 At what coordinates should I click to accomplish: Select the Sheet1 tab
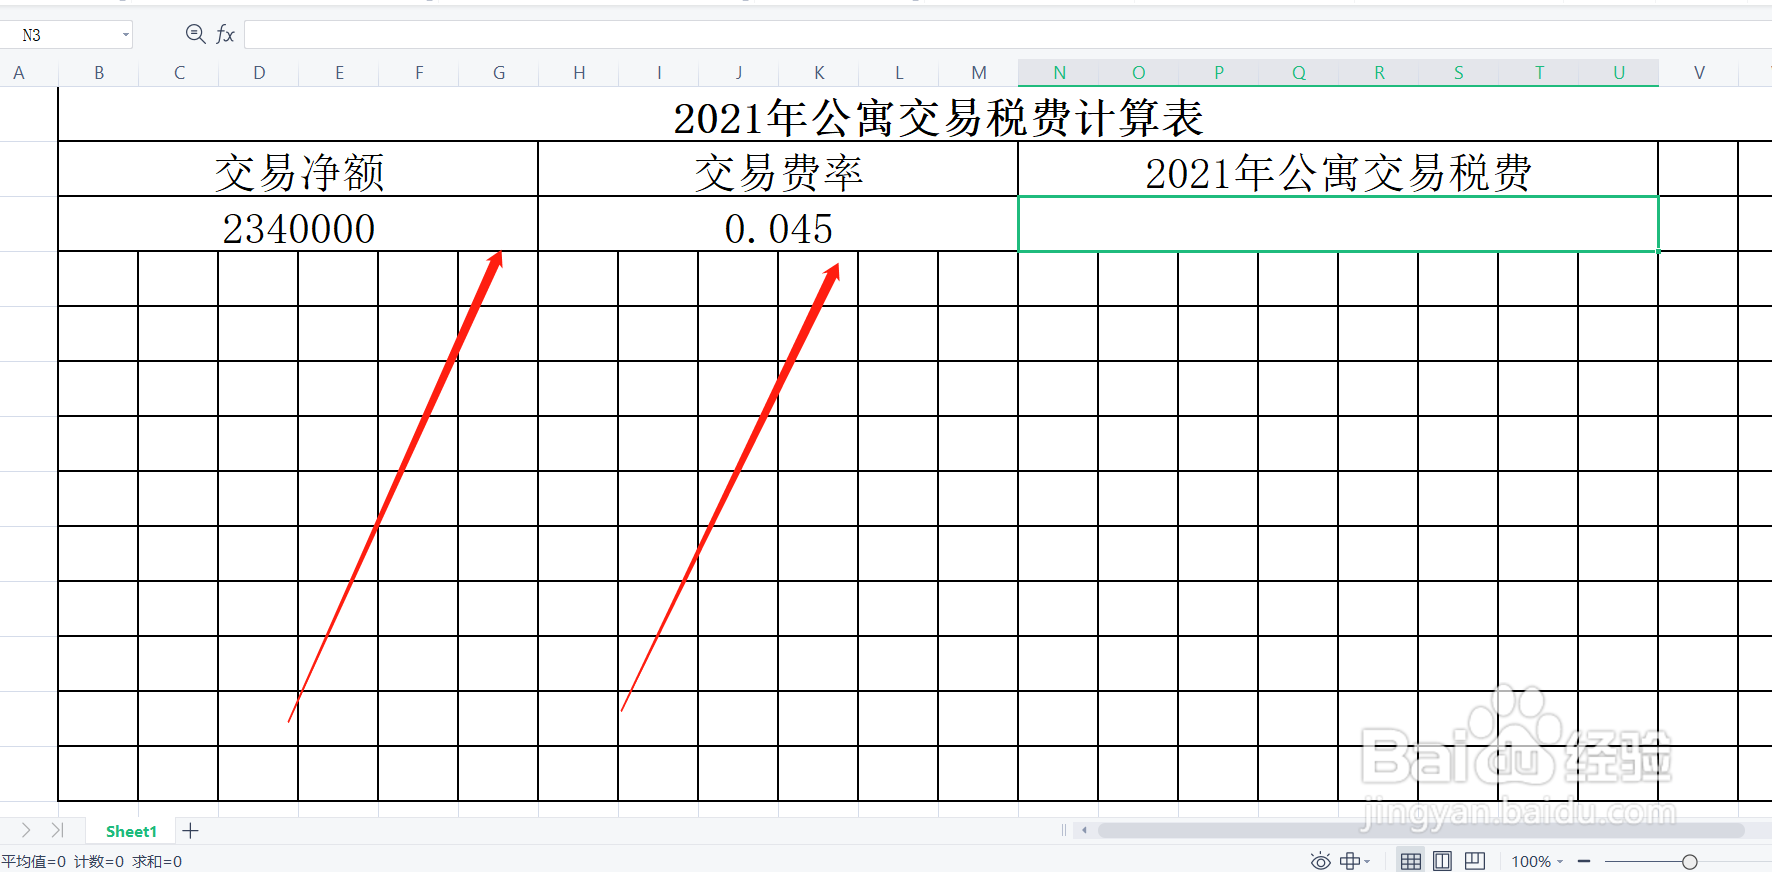point(131,831)
